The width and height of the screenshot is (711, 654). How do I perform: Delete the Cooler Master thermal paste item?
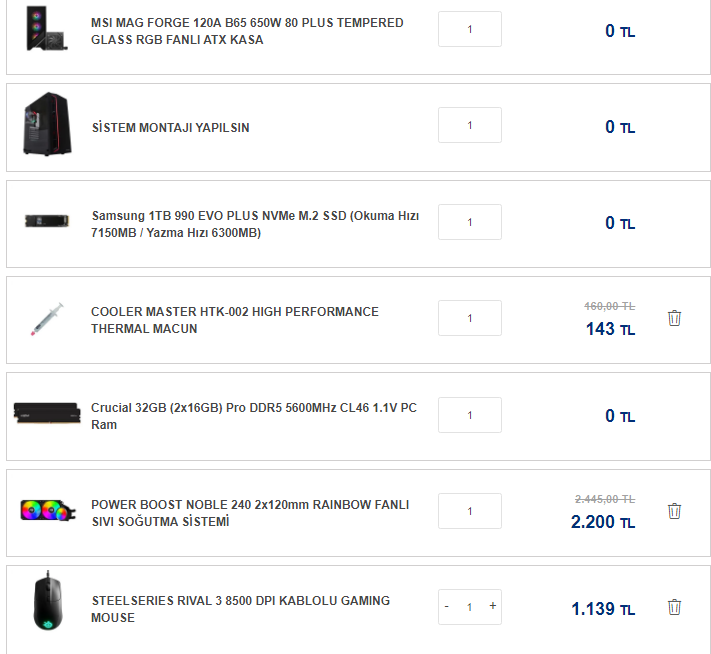tap(674, 319)
